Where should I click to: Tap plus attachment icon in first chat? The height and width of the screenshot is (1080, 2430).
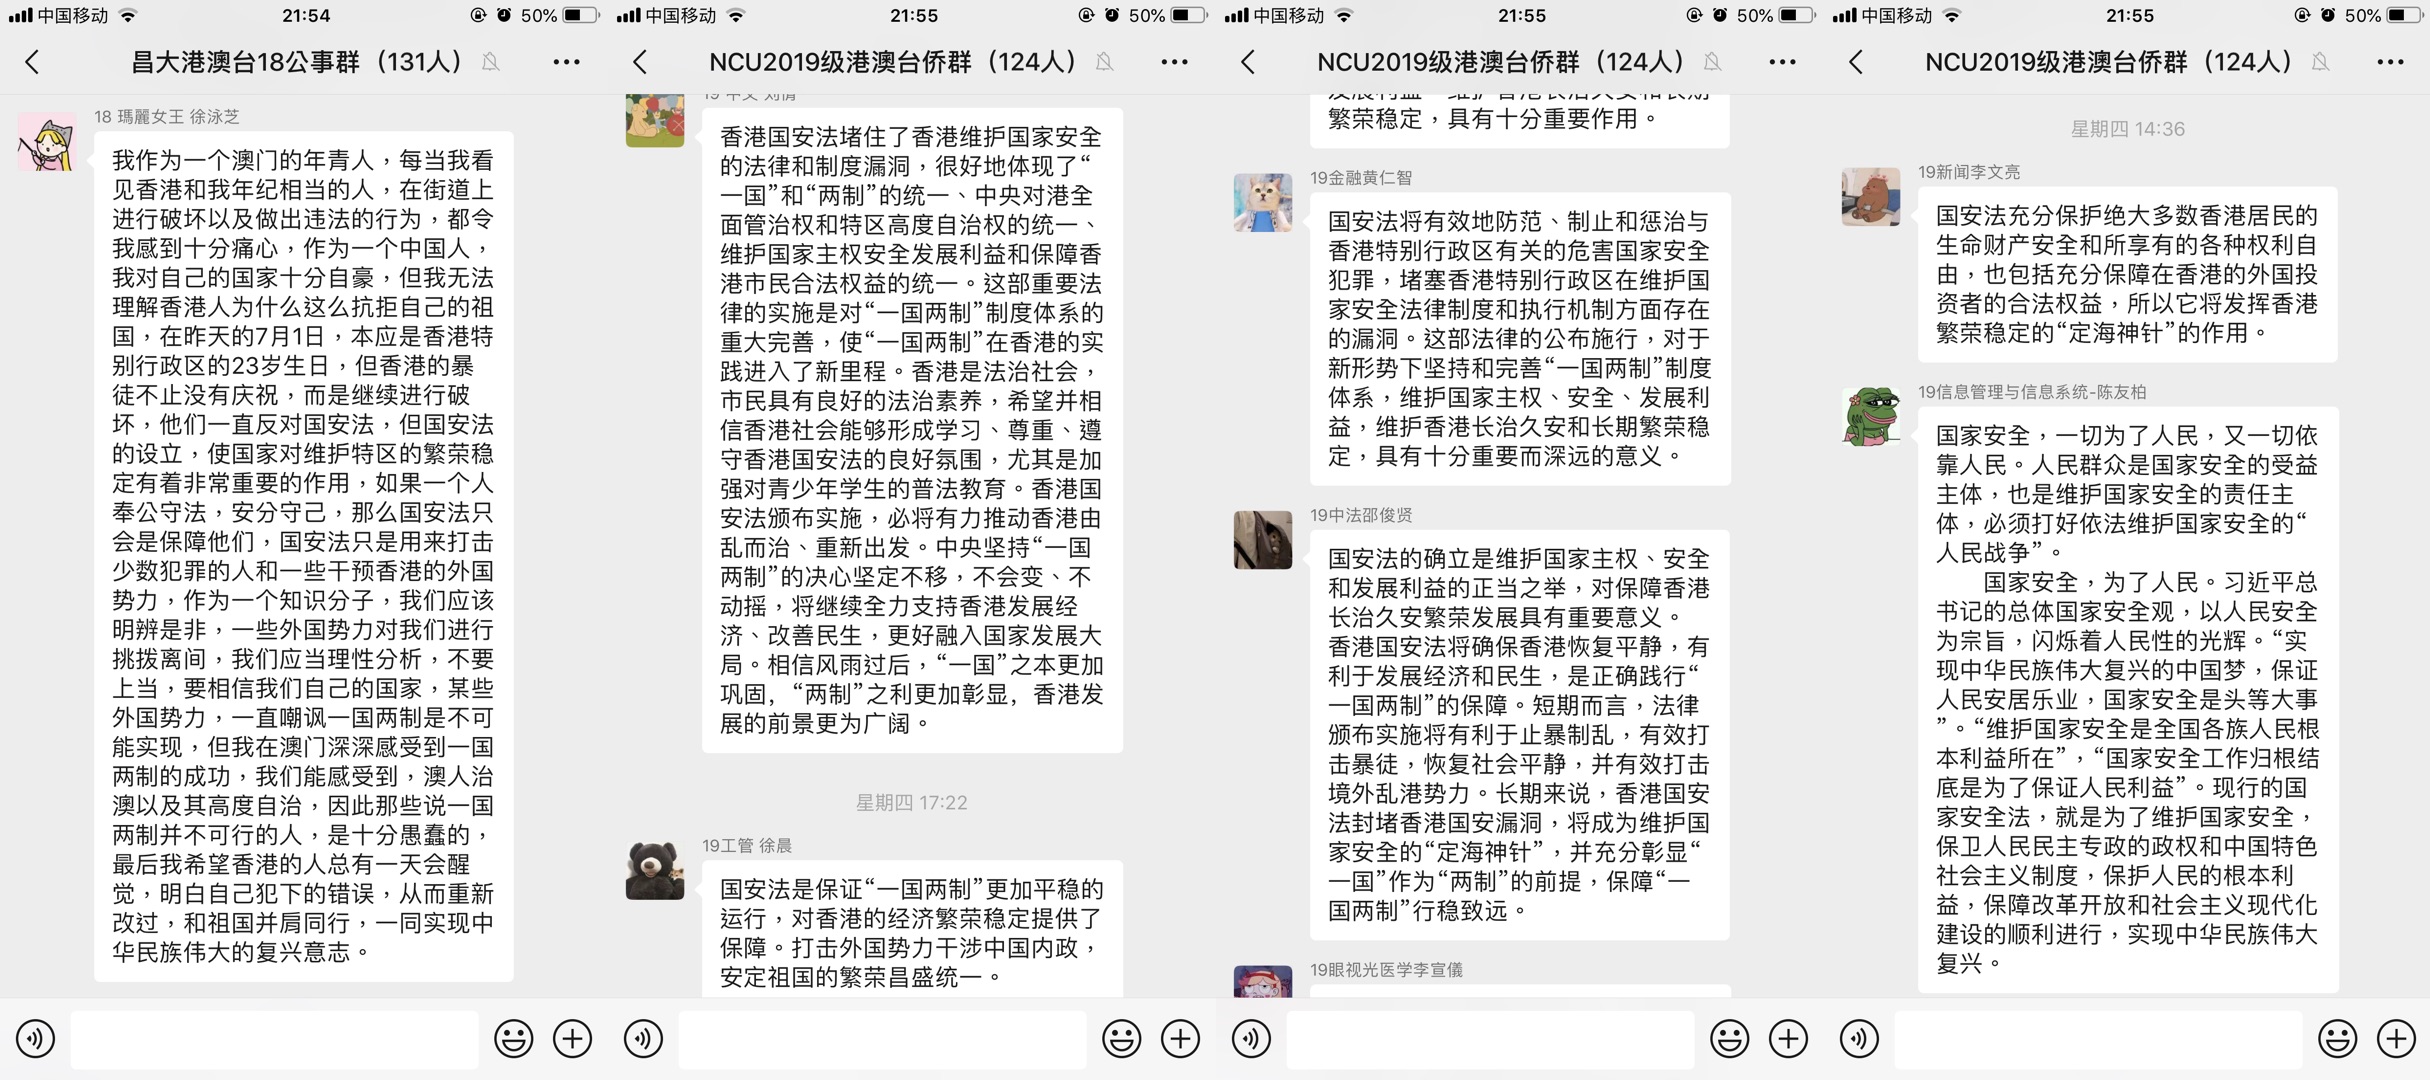tap(573, 1039)
